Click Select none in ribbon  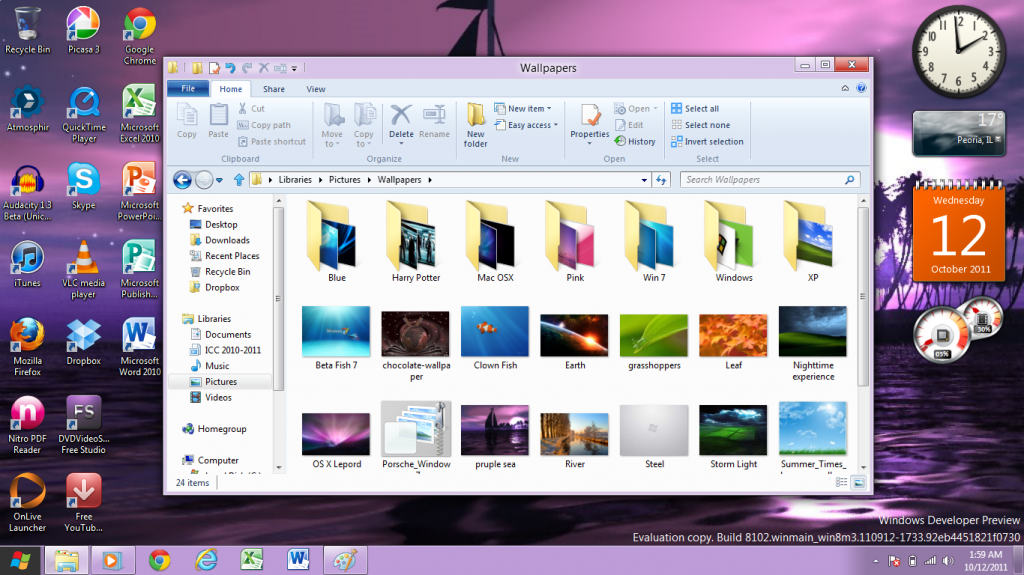pyautogui.click(x=701, y=125)
